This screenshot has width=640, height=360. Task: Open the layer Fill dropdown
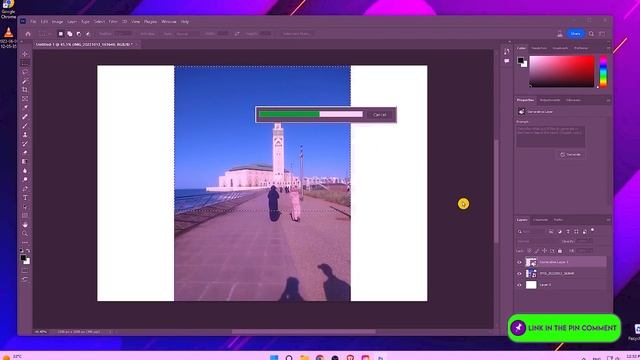(x=584, y=251)
